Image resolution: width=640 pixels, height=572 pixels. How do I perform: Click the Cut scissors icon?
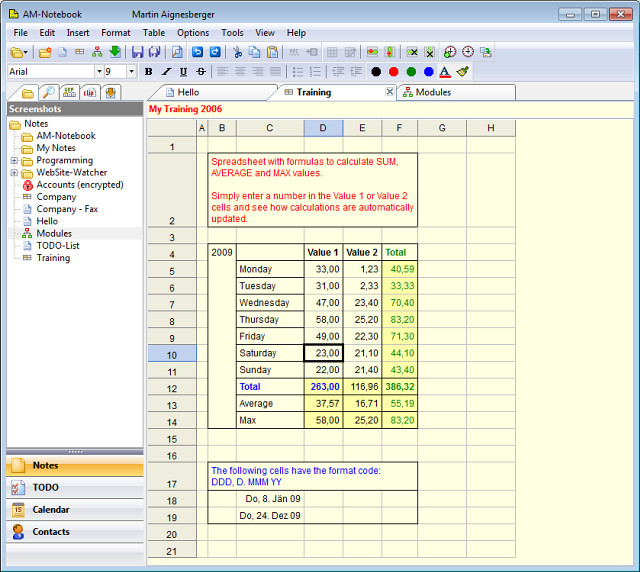coord(238,52)
